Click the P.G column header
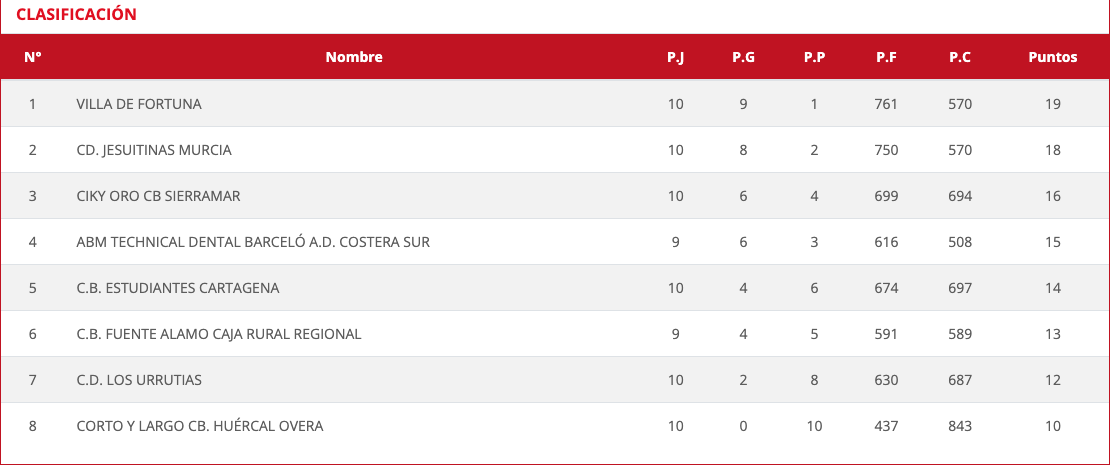 coord(743,57)
